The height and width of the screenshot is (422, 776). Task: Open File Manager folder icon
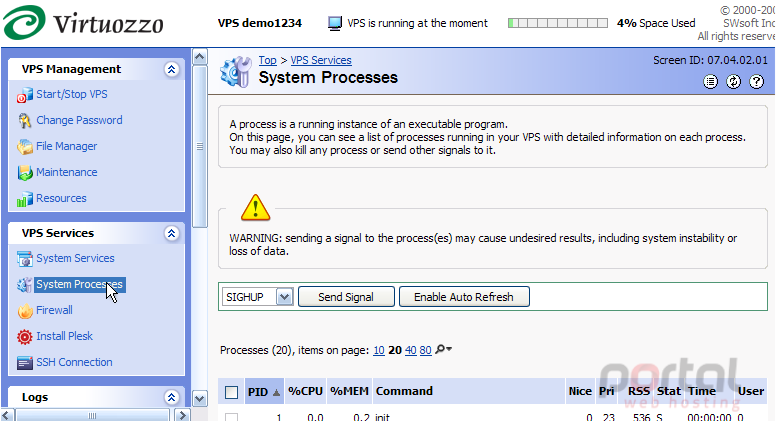coord(24,146)
